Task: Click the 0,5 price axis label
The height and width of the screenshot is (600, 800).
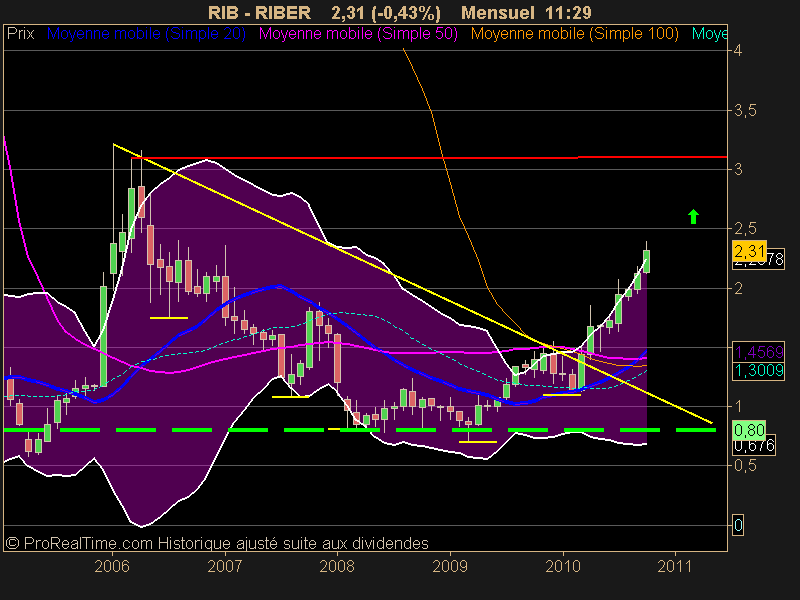Action: pos(745,465)
